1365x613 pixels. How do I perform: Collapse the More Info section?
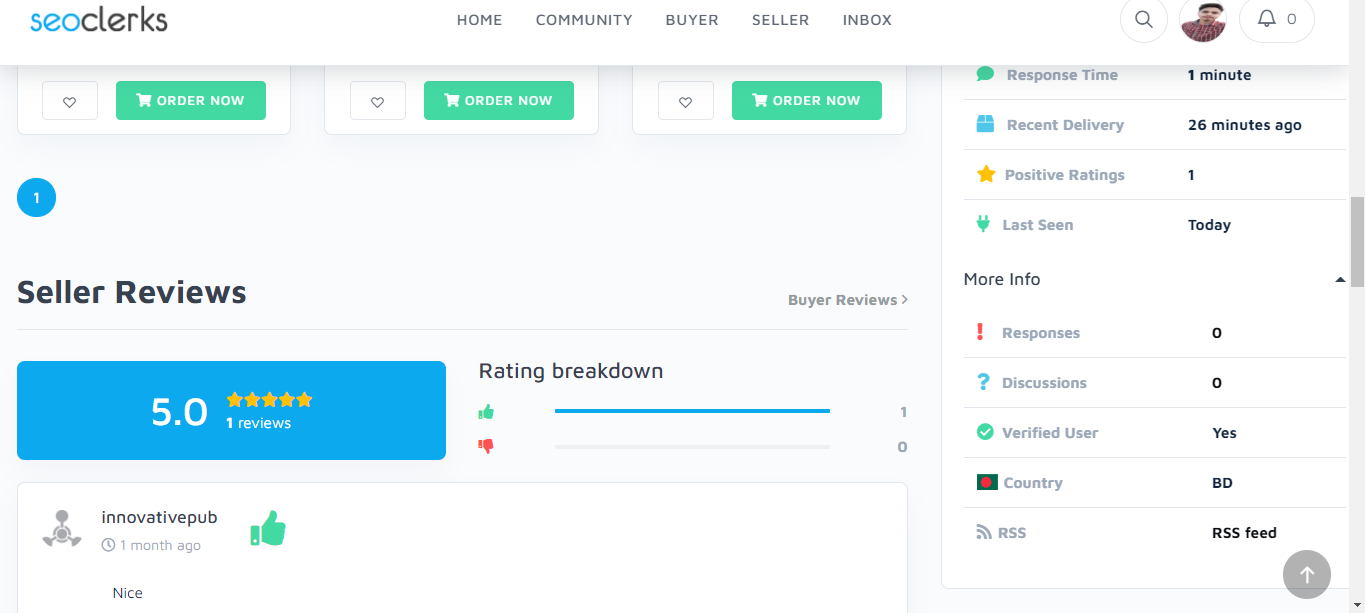pyautogui.click(x=1340, y=280)
